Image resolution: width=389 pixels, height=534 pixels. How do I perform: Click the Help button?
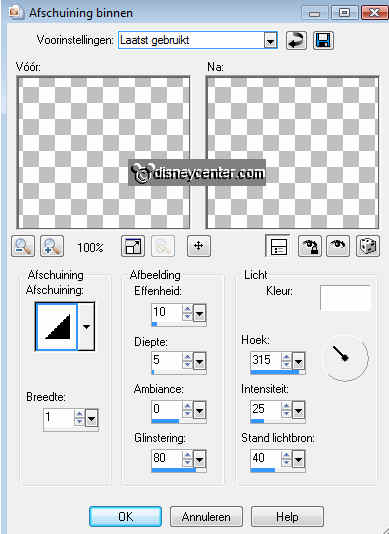point(287,517)
